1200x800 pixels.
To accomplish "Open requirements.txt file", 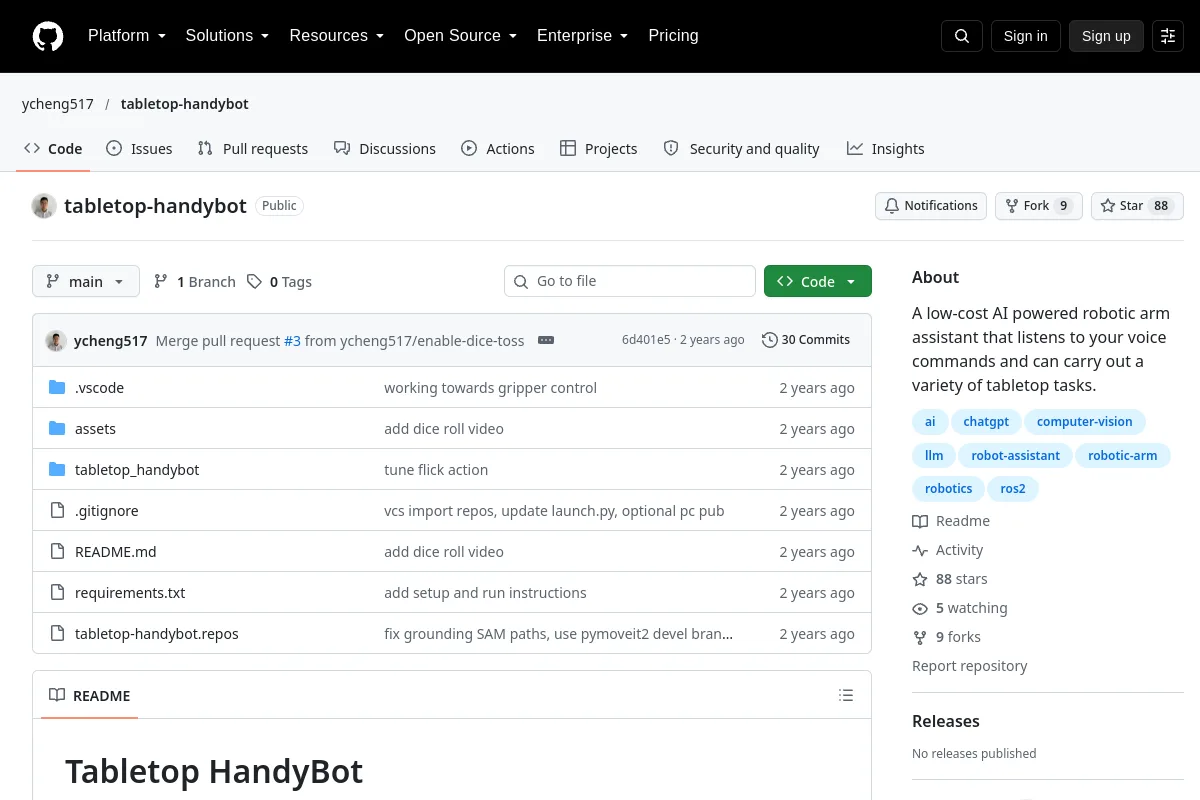I will (x=130, y=593).
